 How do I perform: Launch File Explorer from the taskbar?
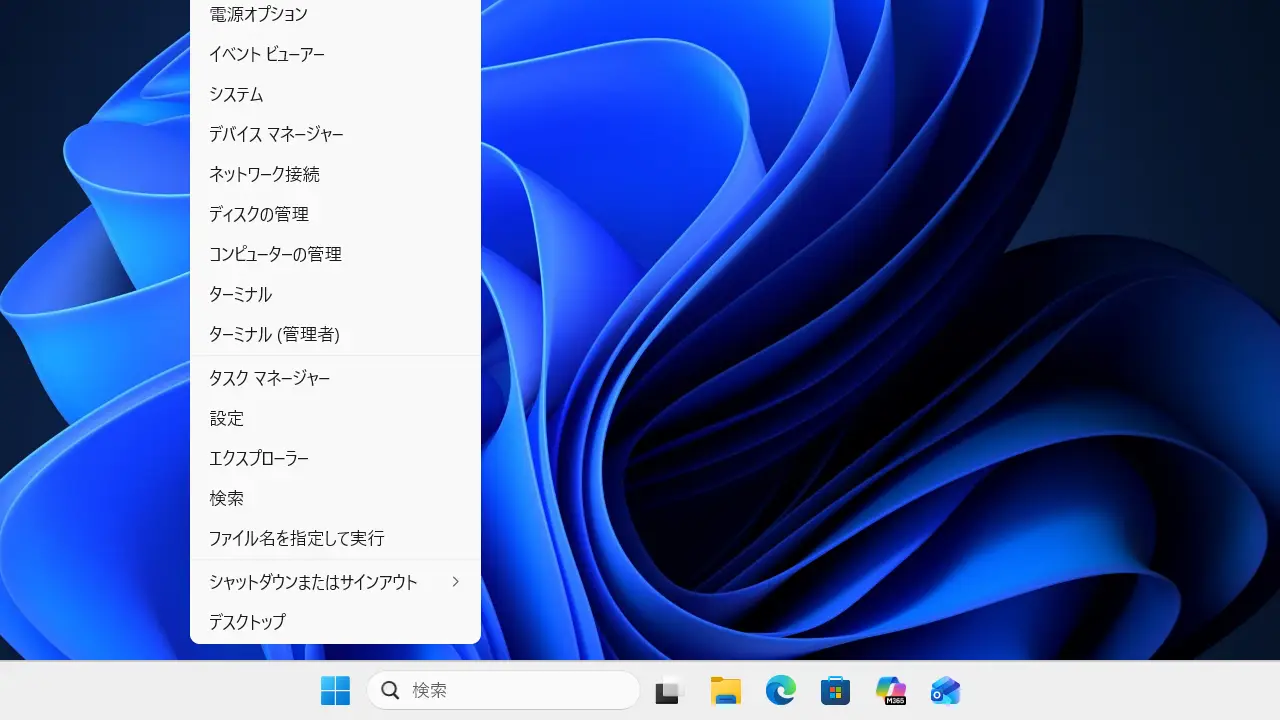point(725,691)
